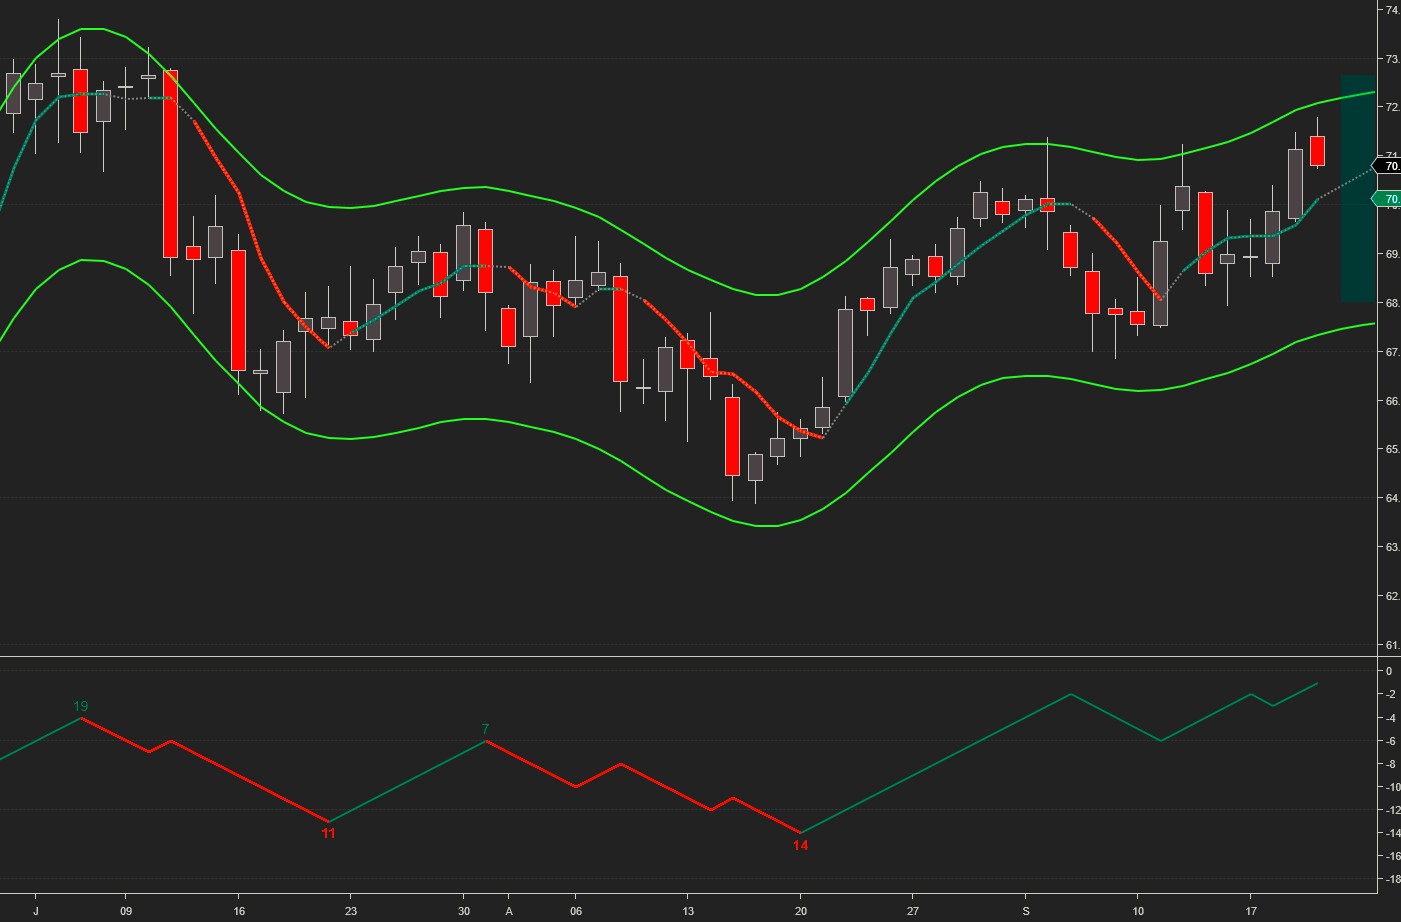
Task: Click the dark green shaded projection box
Action: 1358,189
